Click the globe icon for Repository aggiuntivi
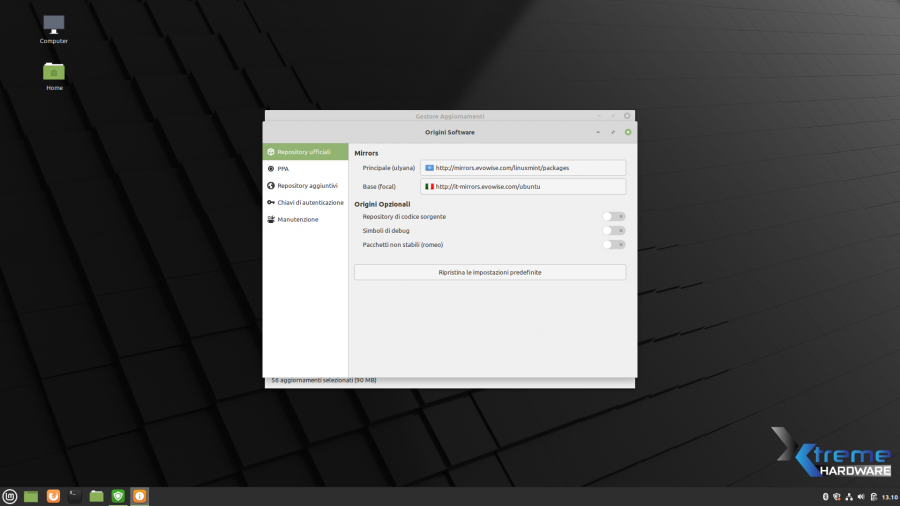Viewport: 900px width, 506px height. click(x=271, y=186)
